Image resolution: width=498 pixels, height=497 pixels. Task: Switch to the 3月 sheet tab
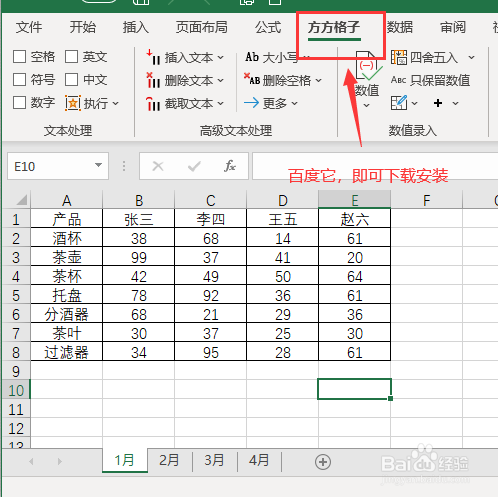coord(214,461)
